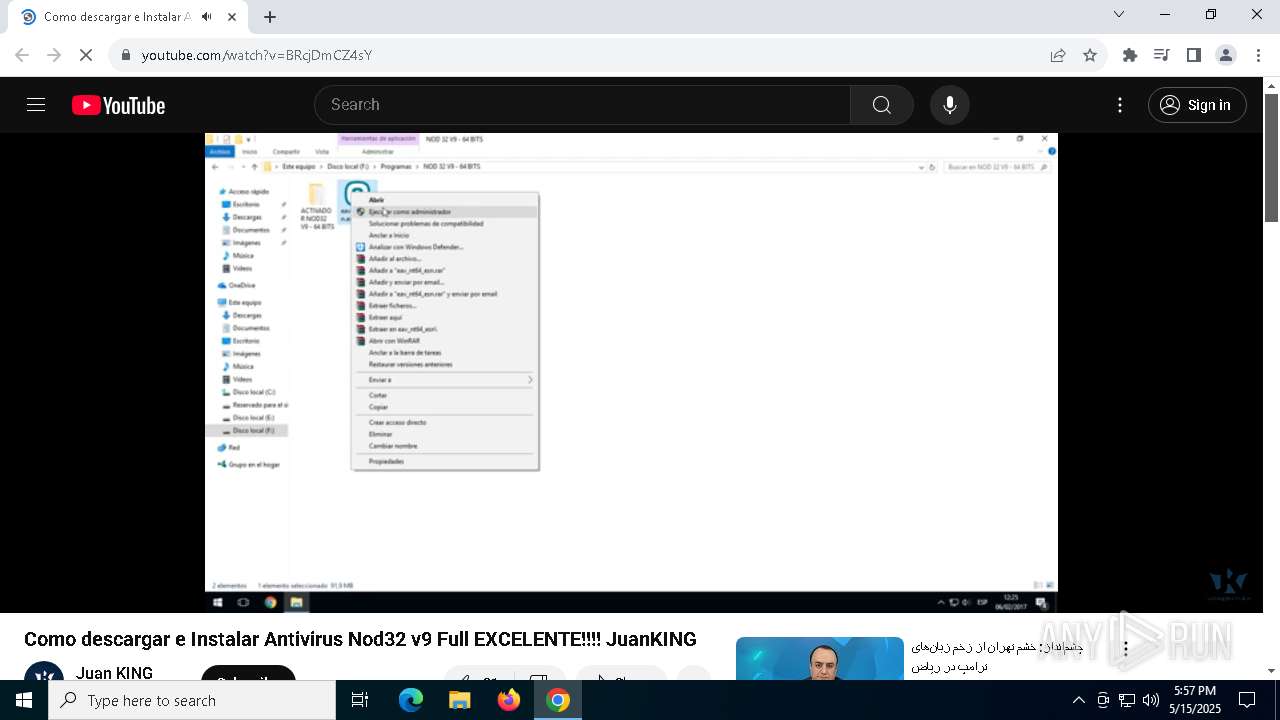Open Chrome's tab search chevron
Image resolution: width=1280 pixels, height=720 pixels.
(x=1119, y=14)
